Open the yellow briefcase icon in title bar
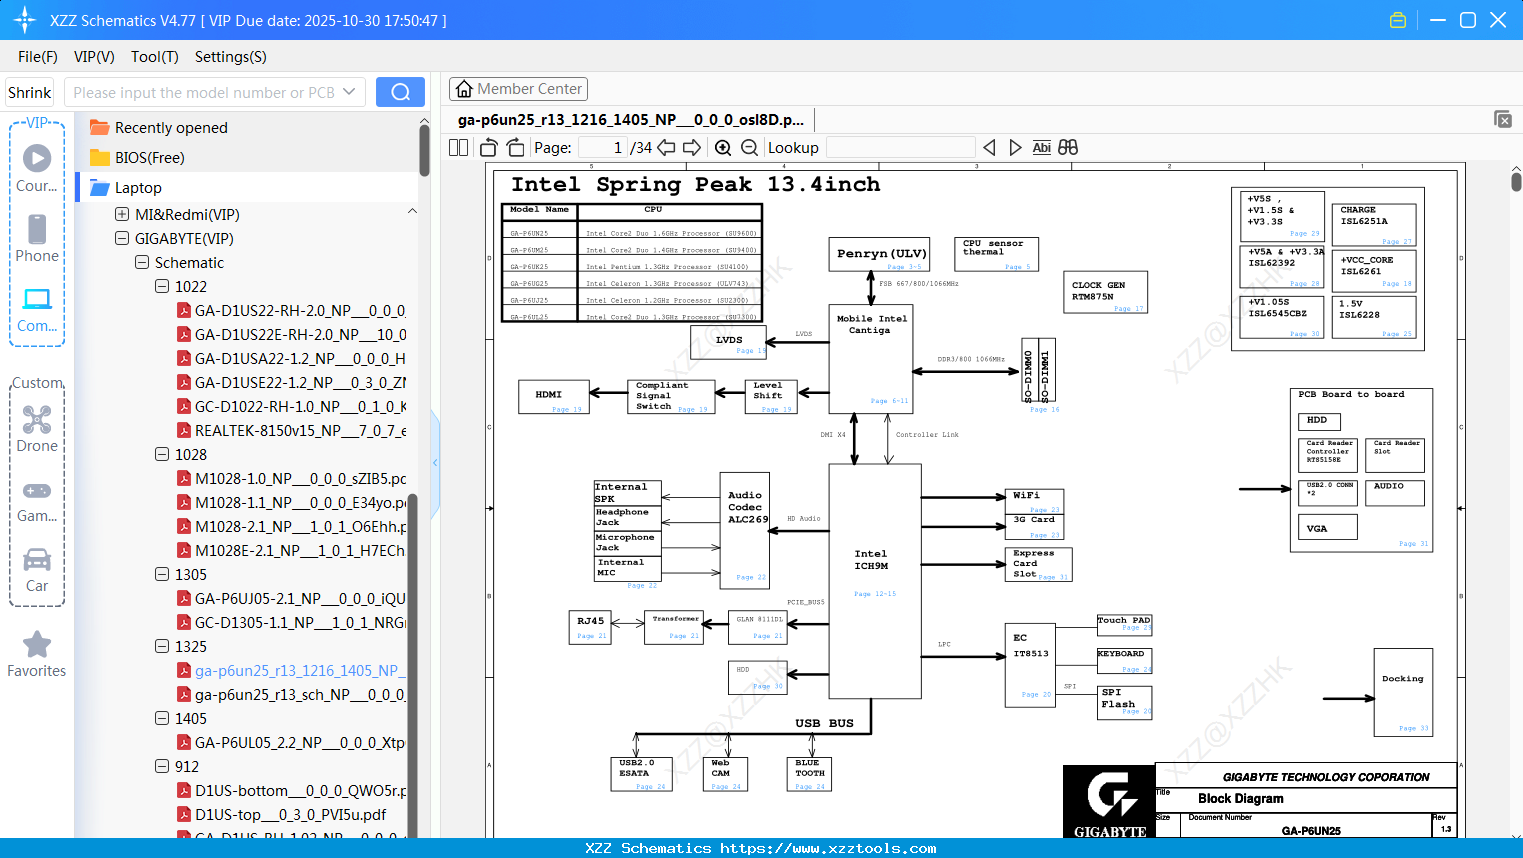 1398,20
